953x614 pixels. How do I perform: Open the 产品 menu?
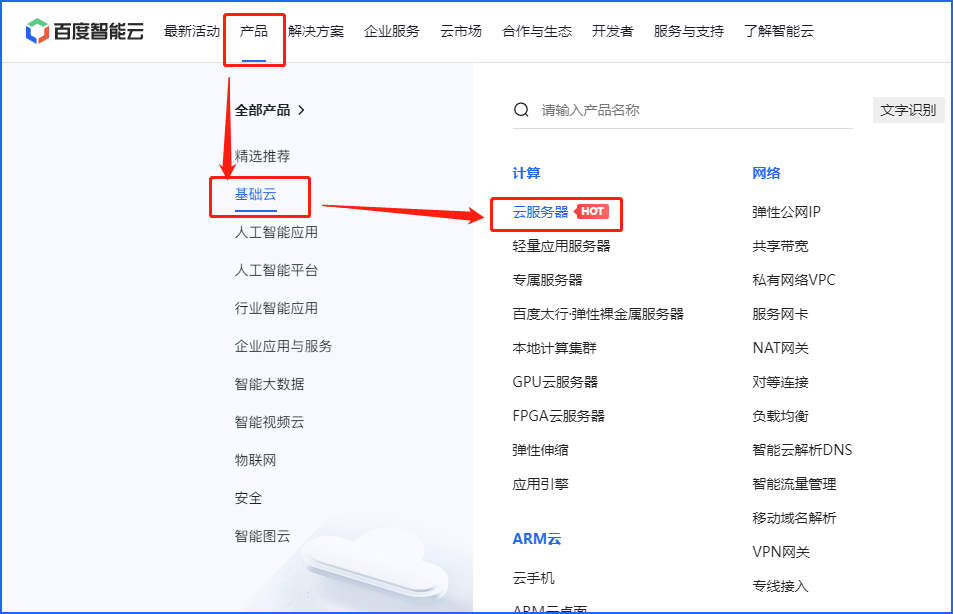coord(253,31)
